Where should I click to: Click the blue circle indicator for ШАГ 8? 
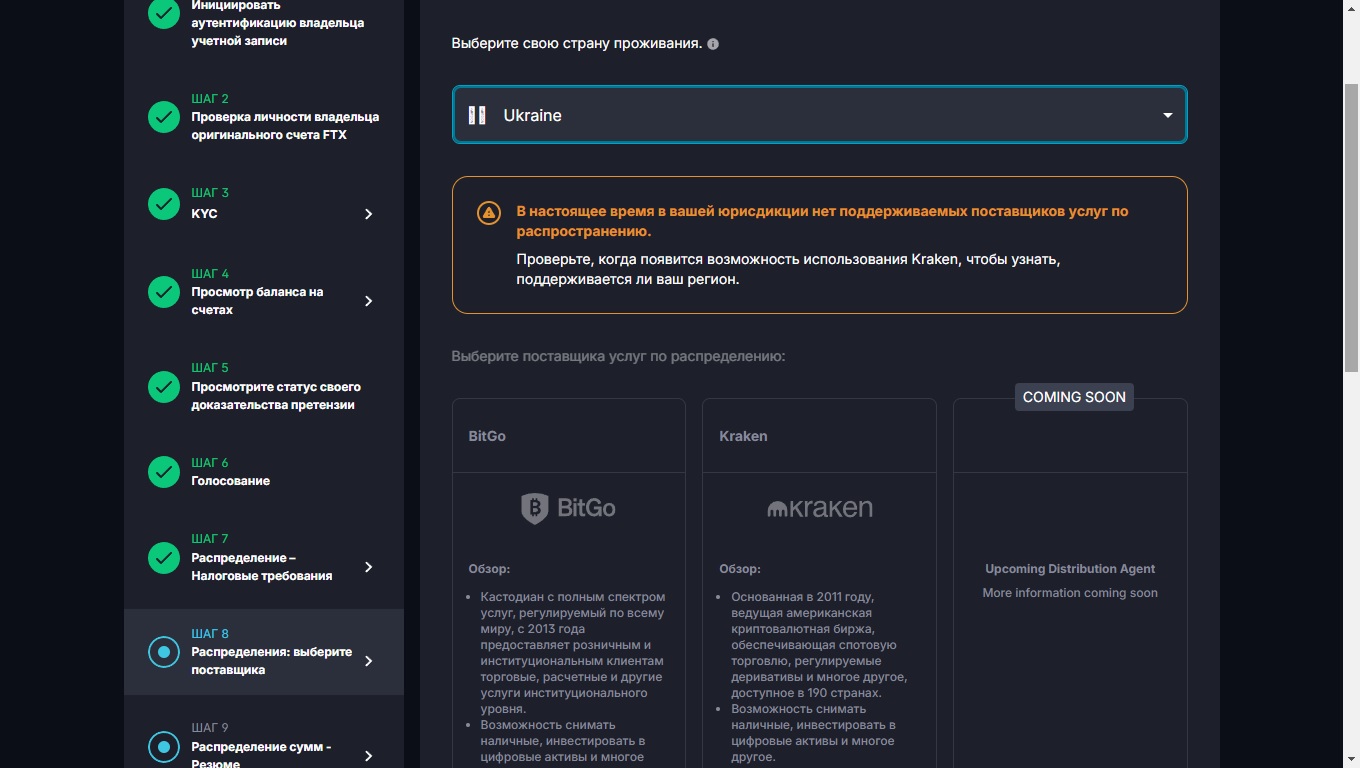[164, 652]
